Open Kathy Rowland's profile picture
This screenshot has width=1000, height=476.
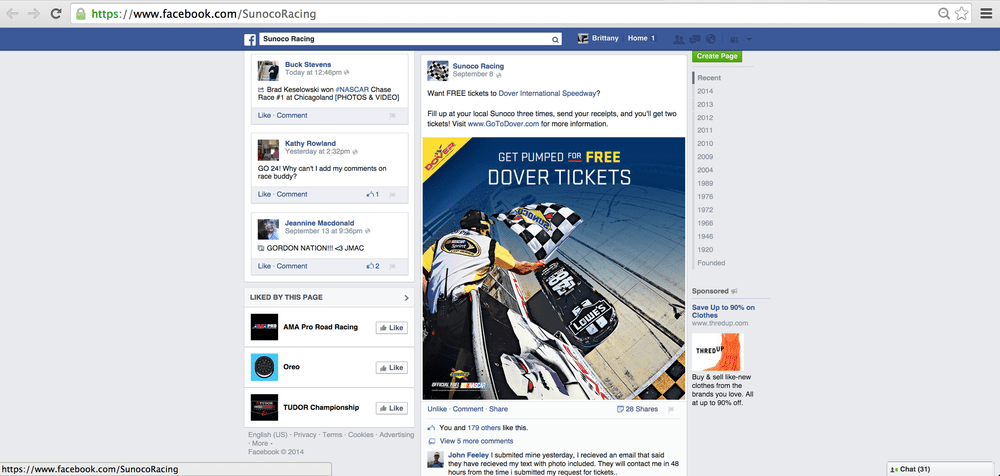tap(268, 150)
